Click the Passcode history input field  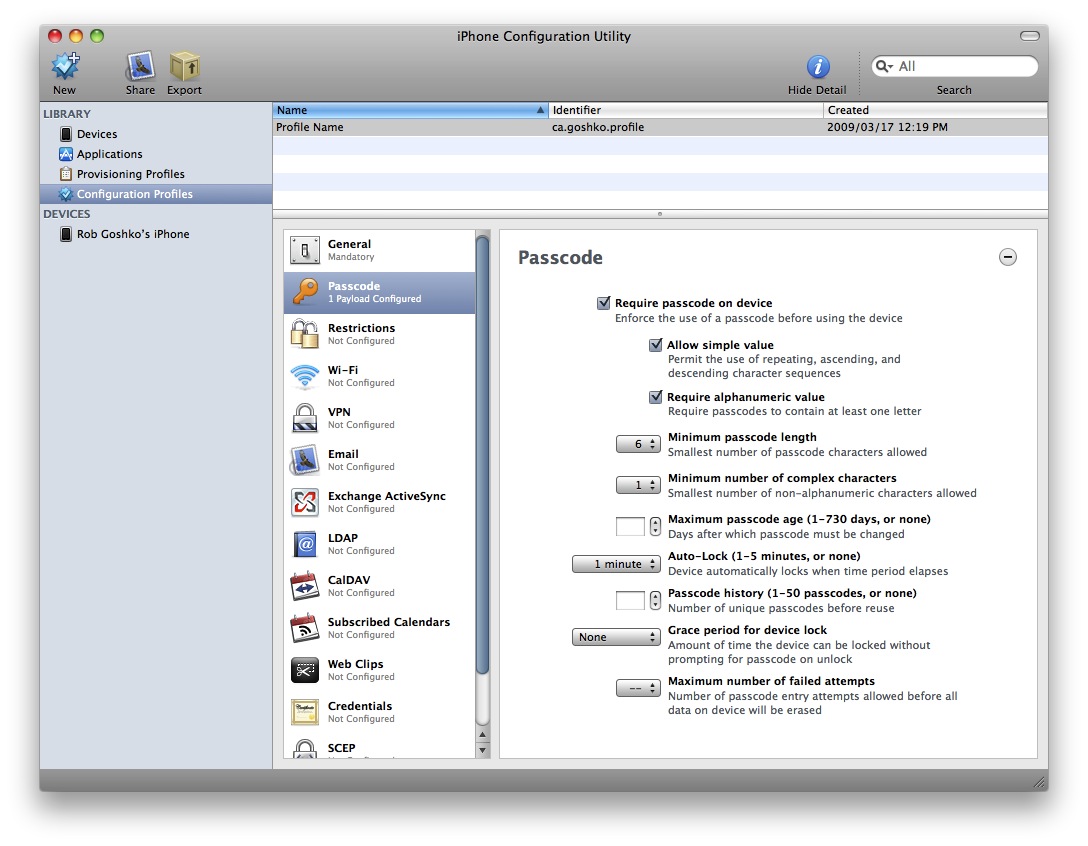point(631,600)
